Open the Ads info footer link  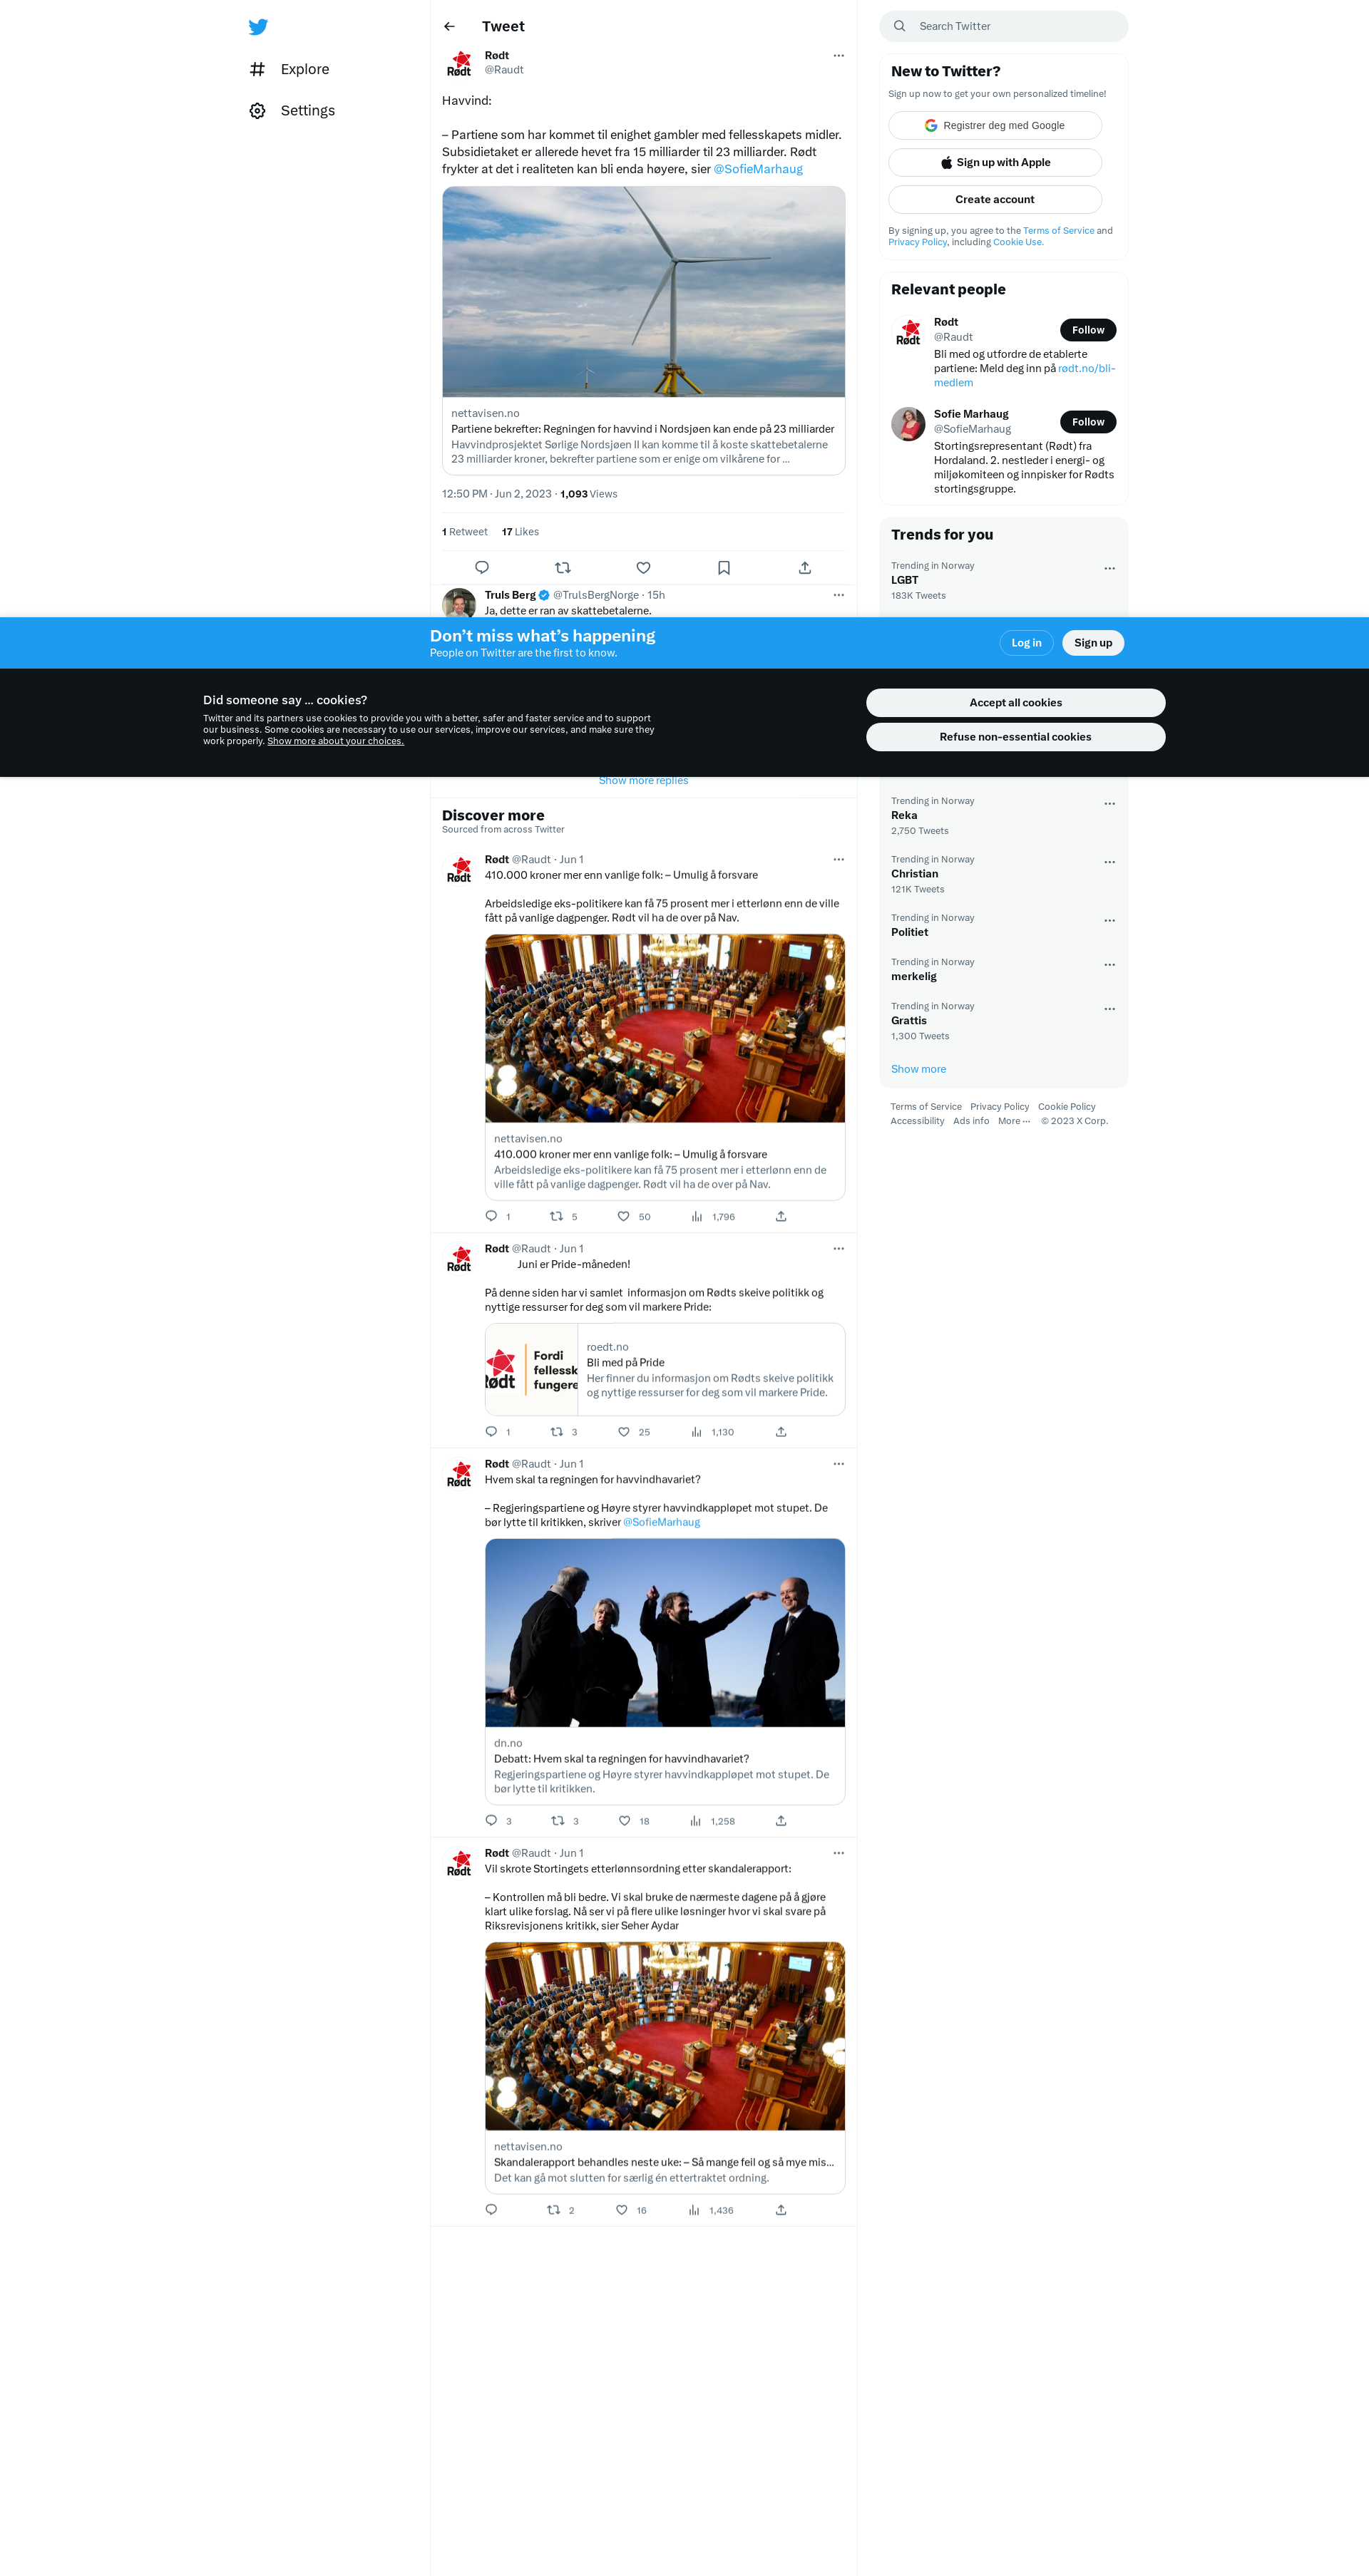pyautogui.click(x=970, y=1121)
